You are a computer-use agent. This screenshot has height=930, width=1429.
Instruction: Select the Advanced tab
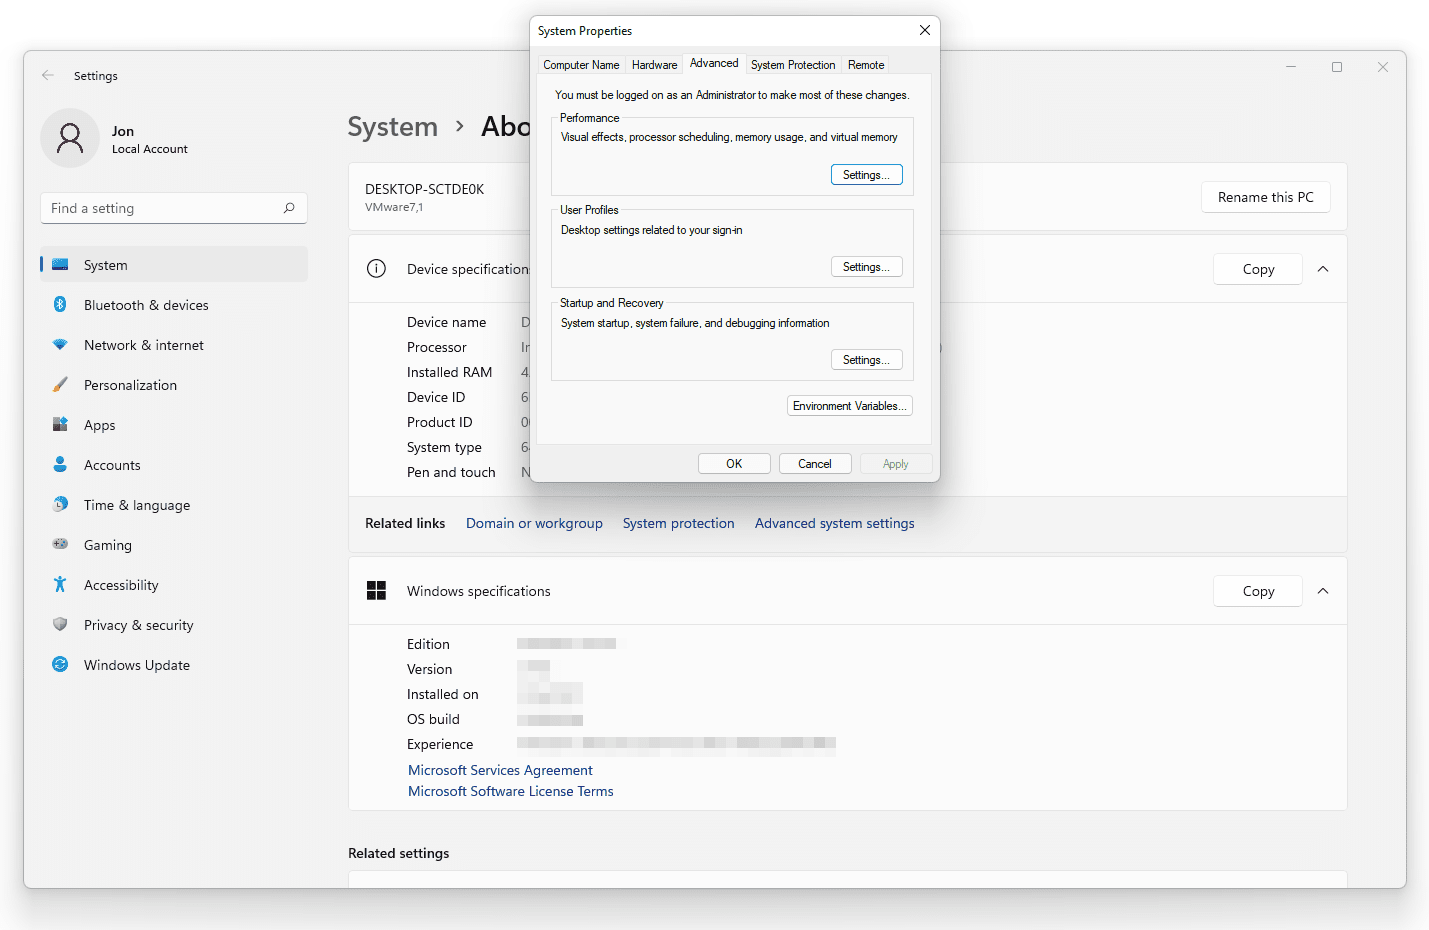click(x=714, y=63)
